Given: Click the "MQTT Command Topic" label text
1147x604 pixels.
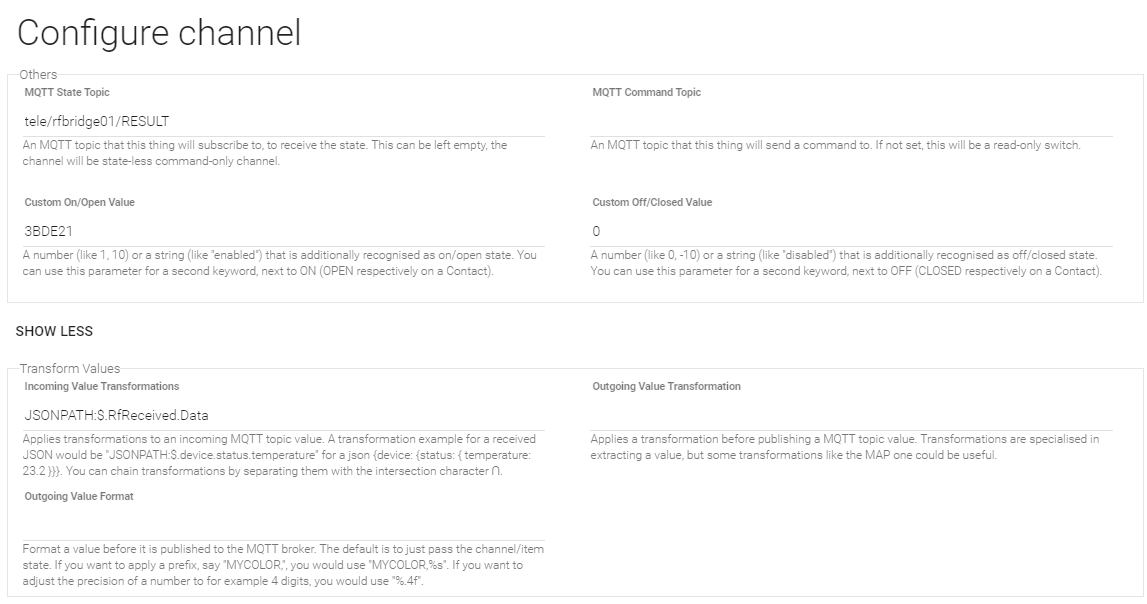Looking at the screenshot, I should [646, 92].
